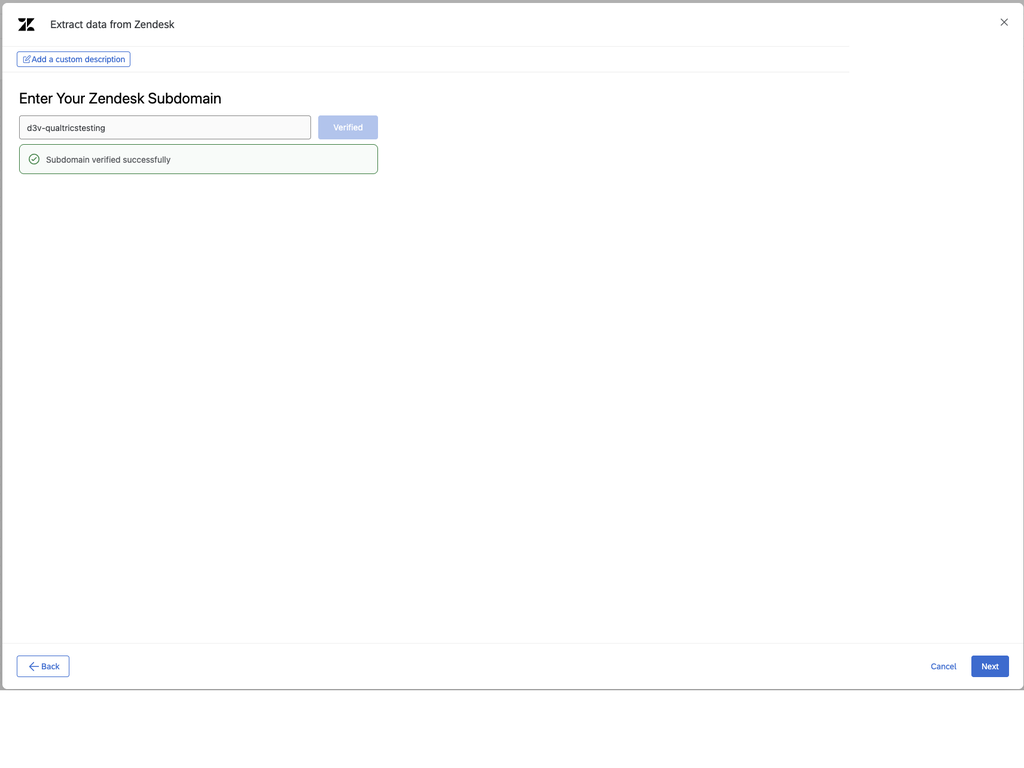
Task: Click 'Subdomain verified successfully' message text
Action: click(x=108, y=159)
